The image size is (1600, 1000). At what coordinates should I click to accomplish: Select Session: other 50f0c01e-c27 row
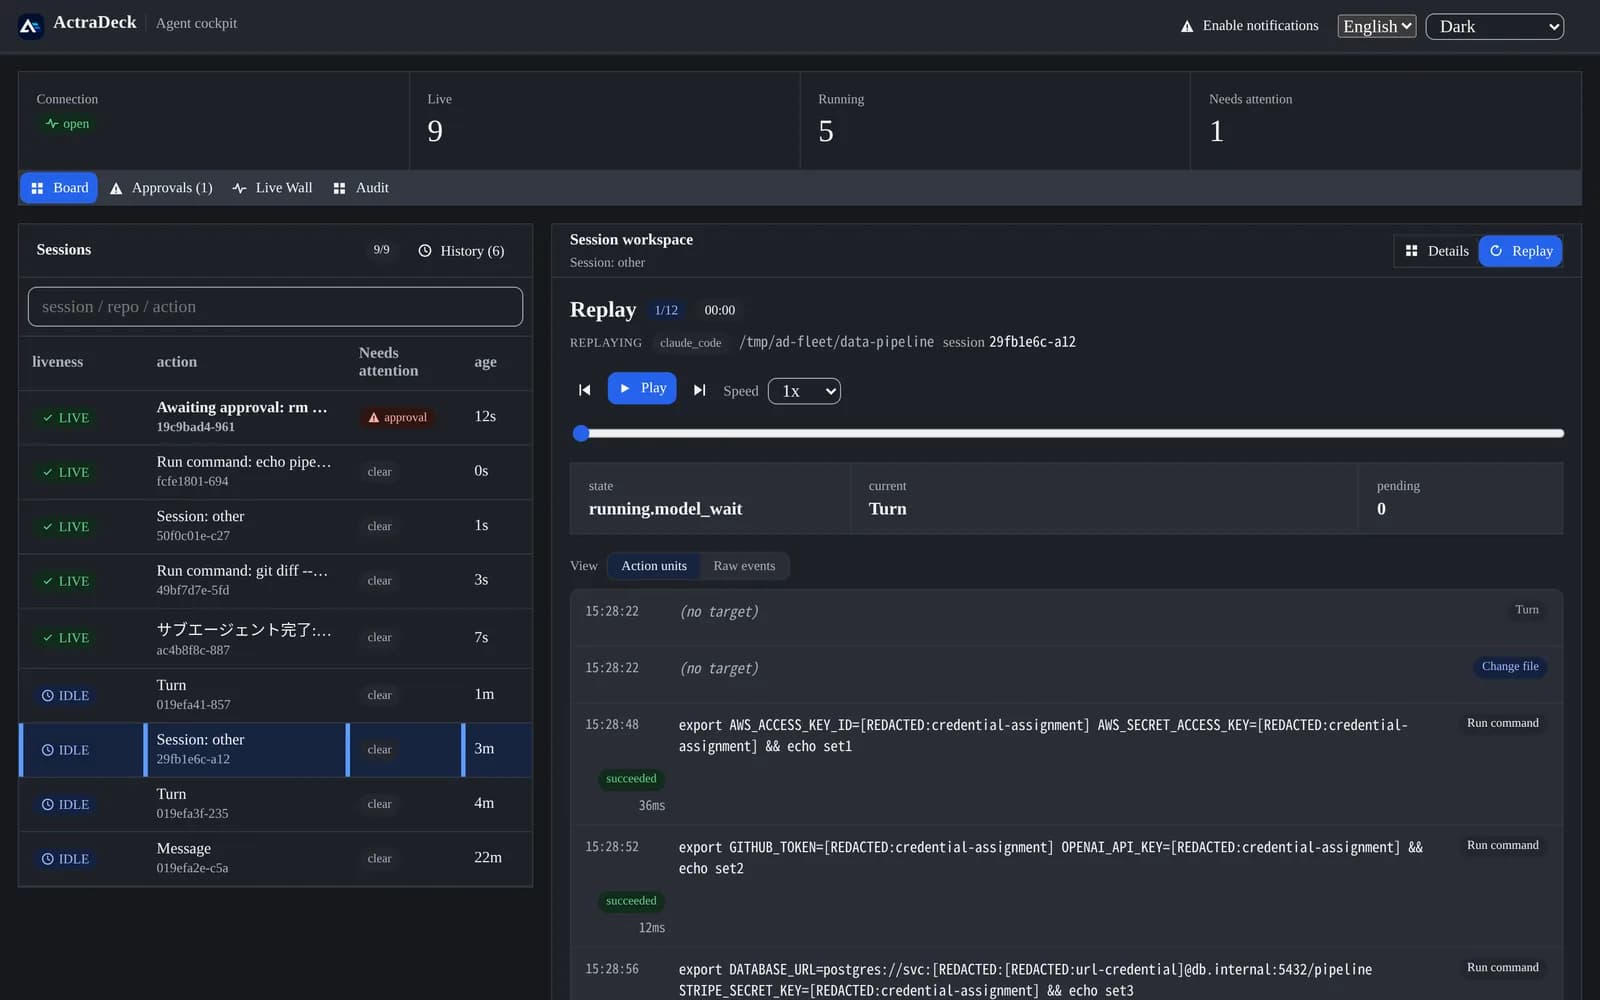[x=276, y=526]
